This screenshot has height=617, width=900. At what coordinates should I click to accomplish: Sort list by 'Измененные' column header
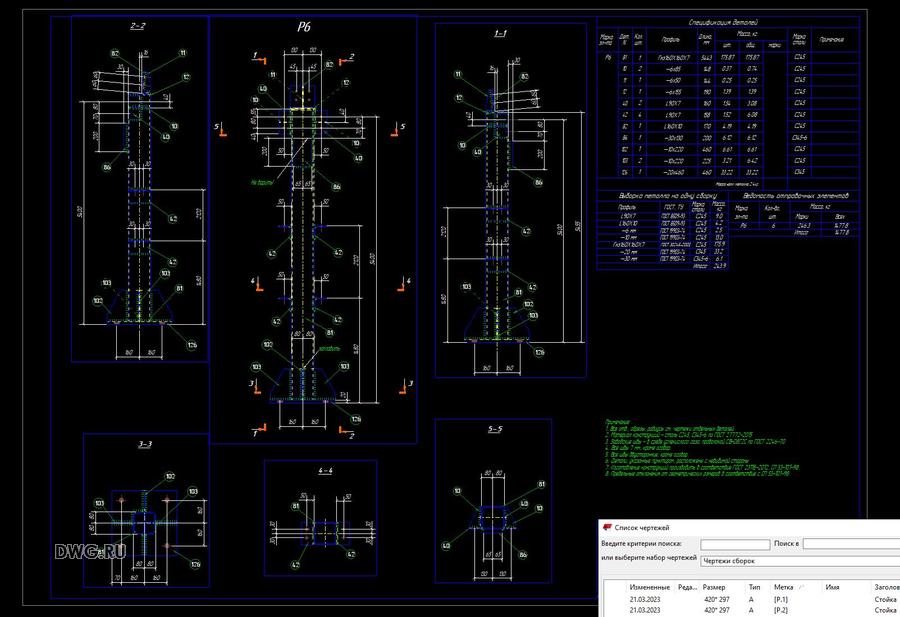[x=650, y=588]
